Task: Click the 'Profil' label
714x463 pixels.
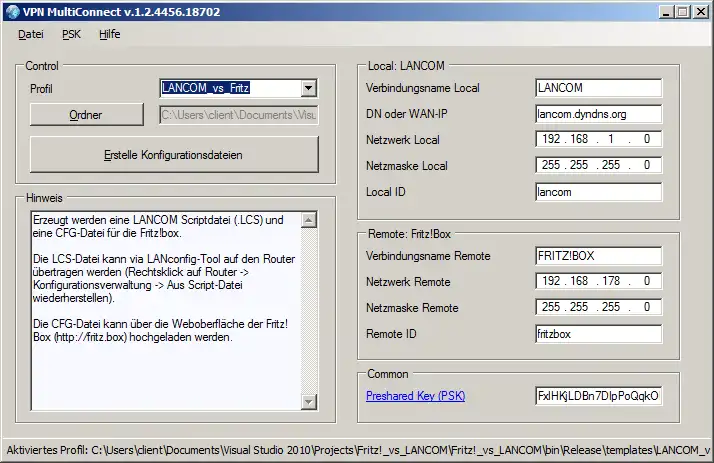Action: pyautogui.click(x=41, y=89)
